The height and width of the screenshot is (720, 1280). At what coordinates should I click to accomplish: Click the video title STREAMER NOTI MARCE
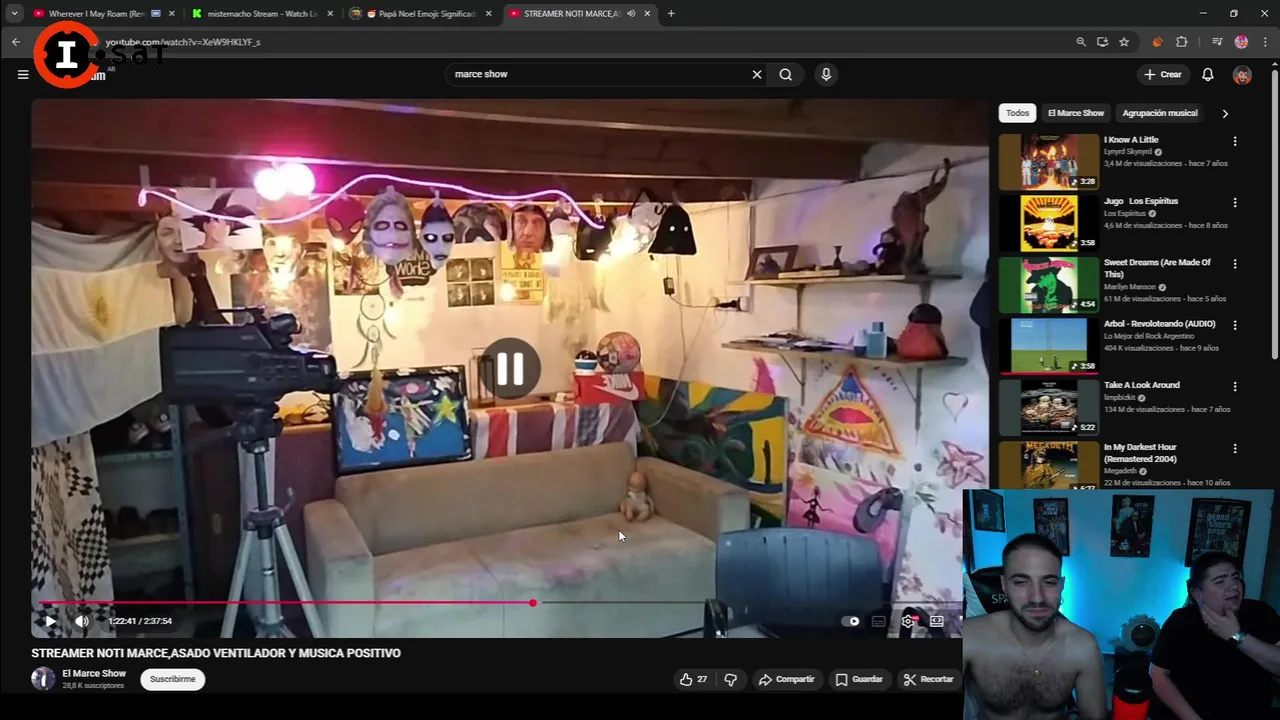(x=216, y=653)
